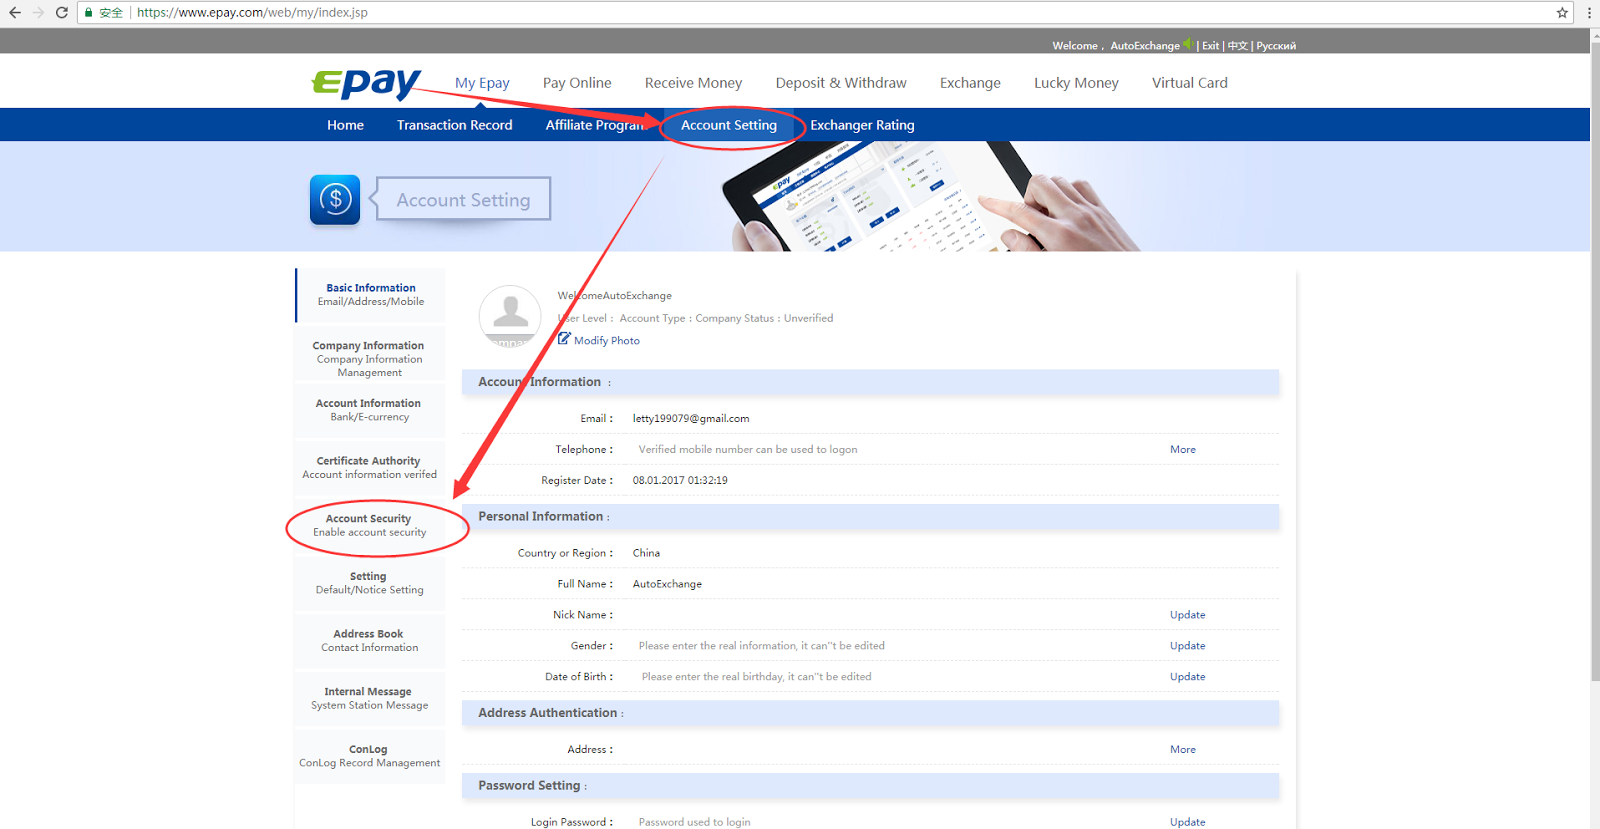Open Internal Message sidebar item

click(x=369, y=699)
